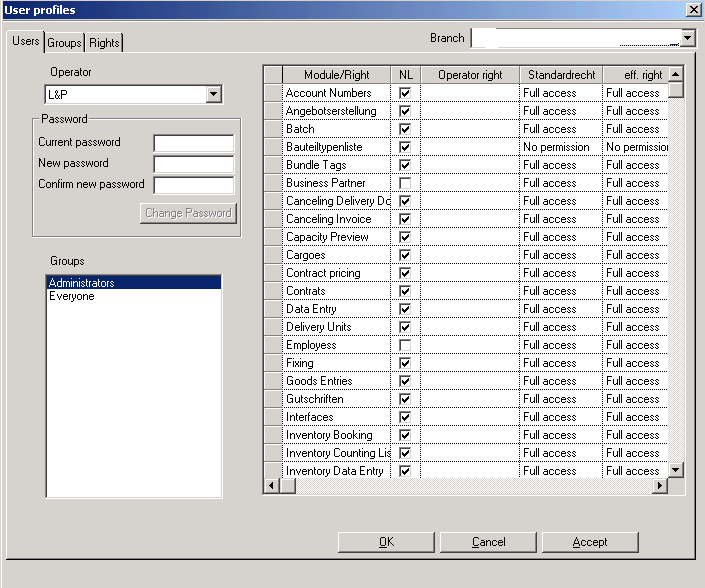Check the NL box for Employess

405,345
